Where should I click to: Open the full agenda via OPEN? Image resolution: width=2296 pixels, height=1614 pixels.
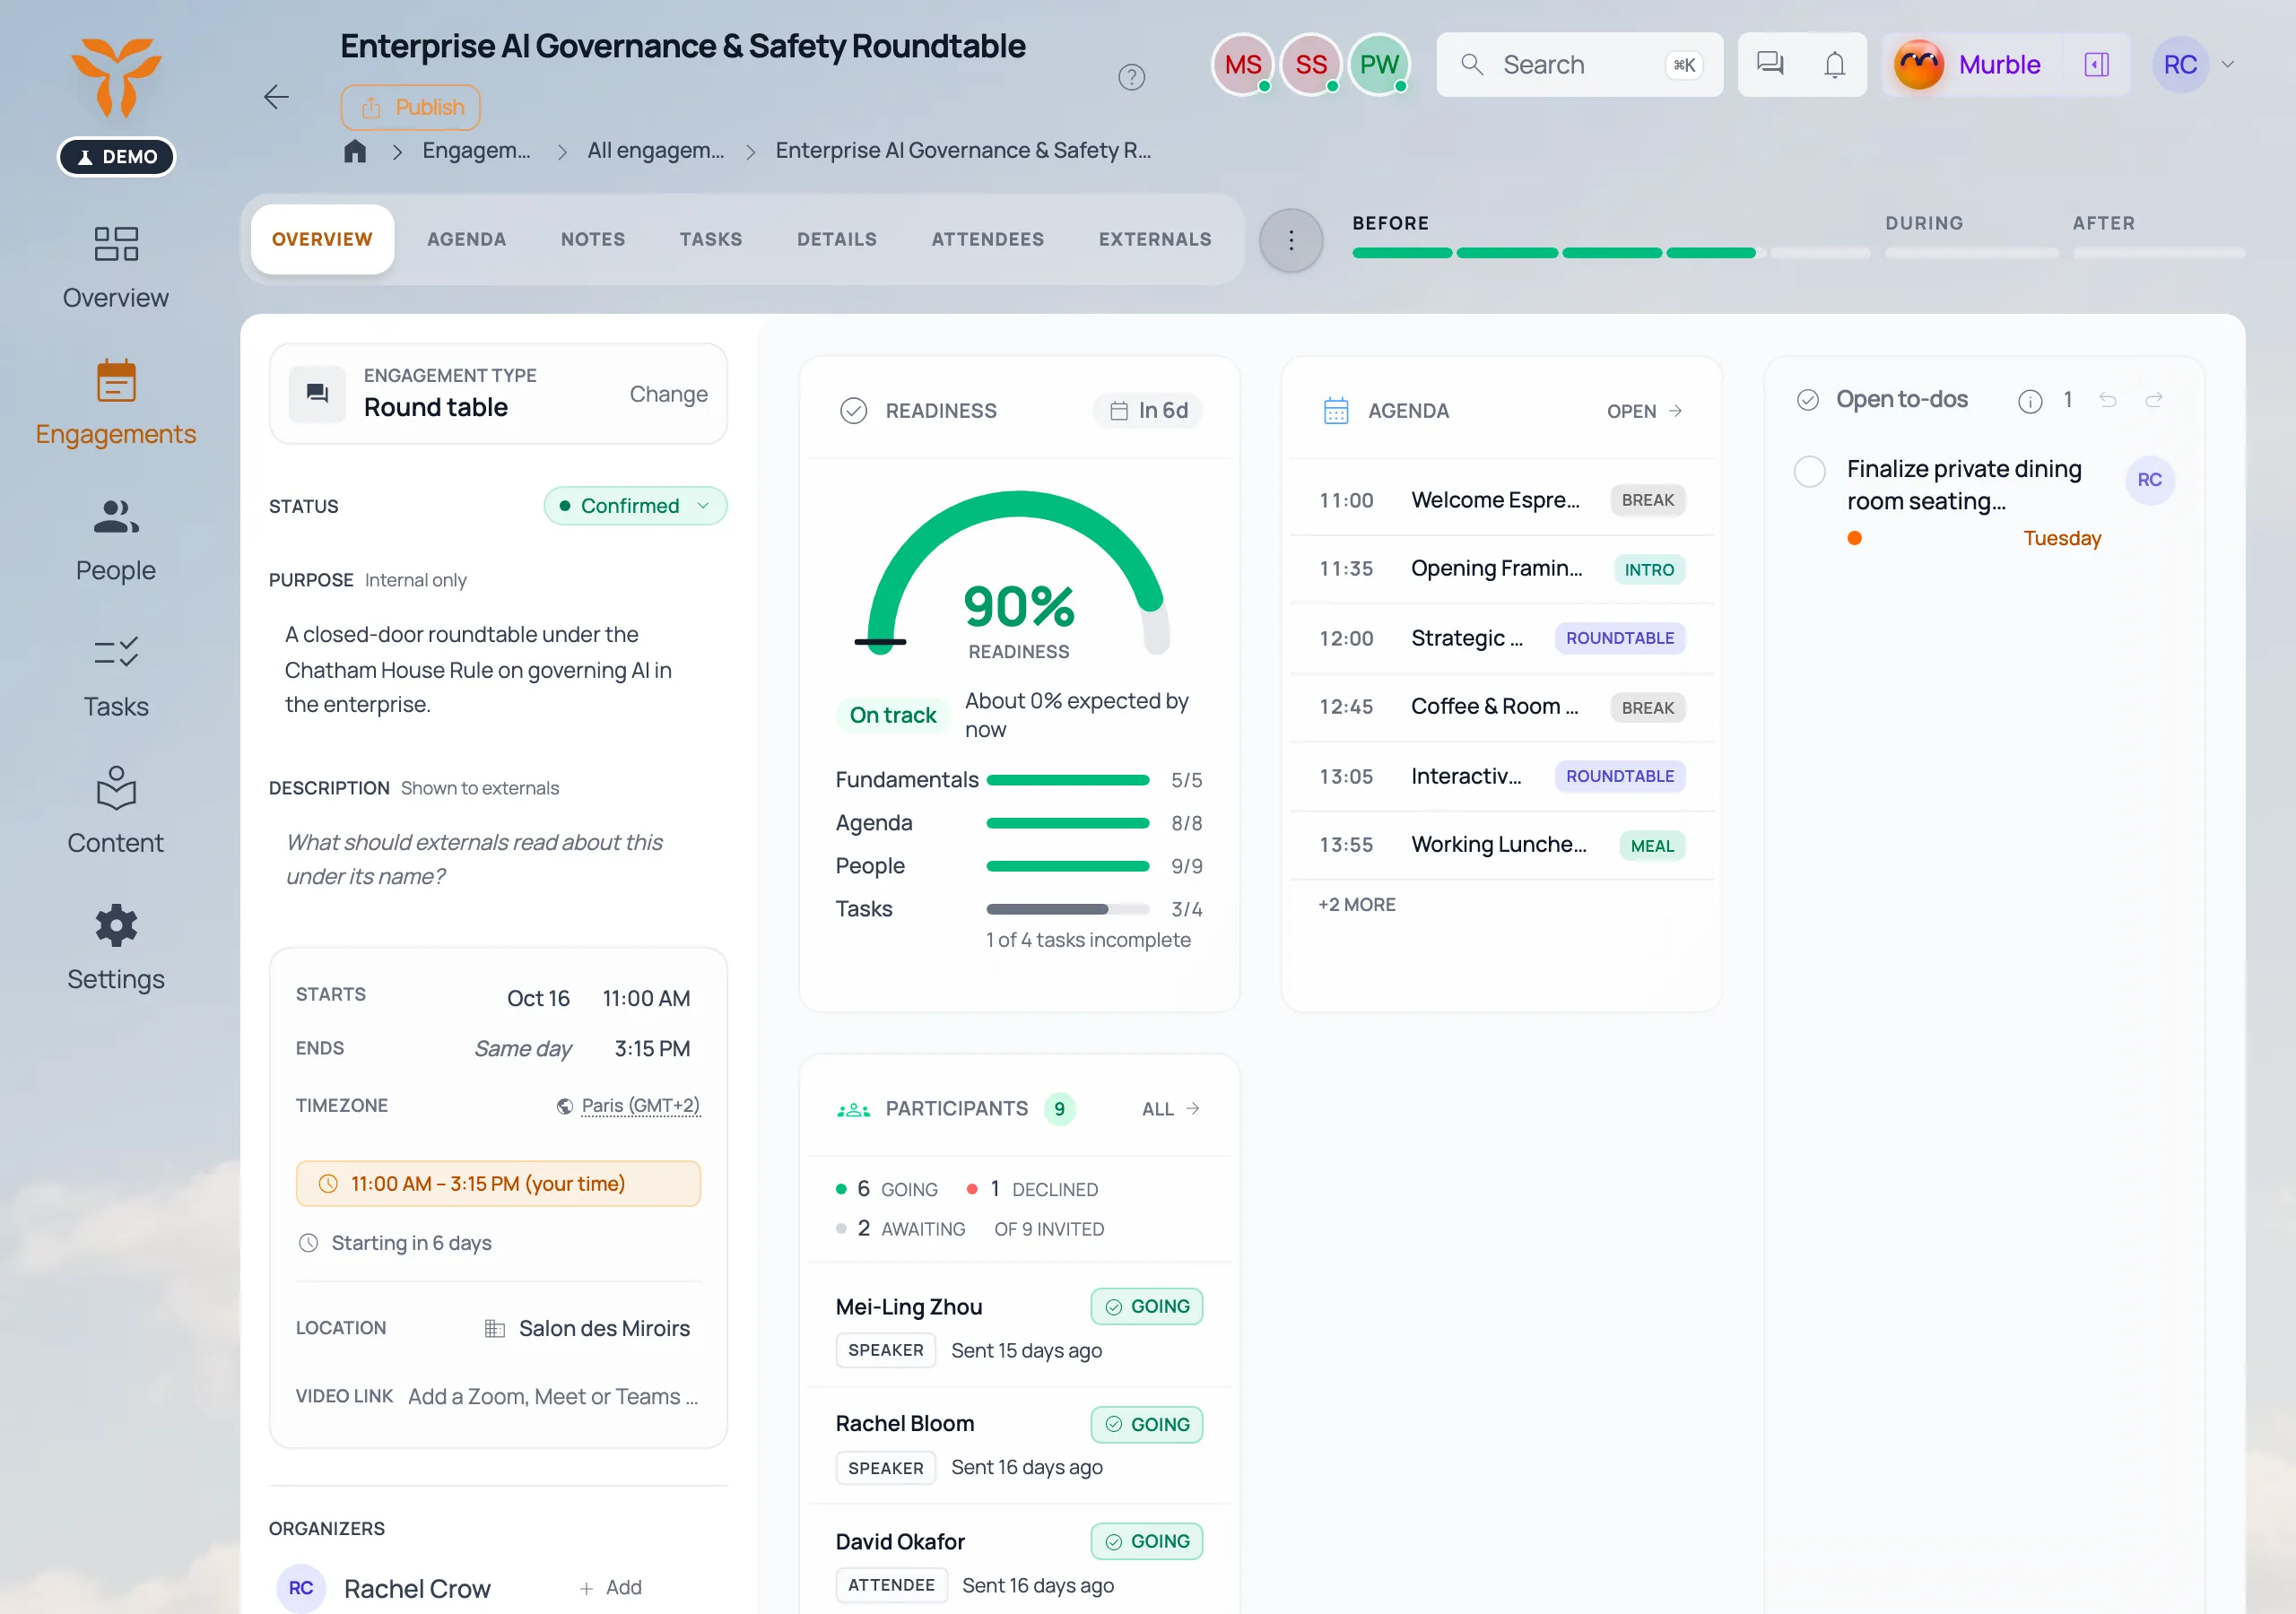click(x=1645, y=411)
